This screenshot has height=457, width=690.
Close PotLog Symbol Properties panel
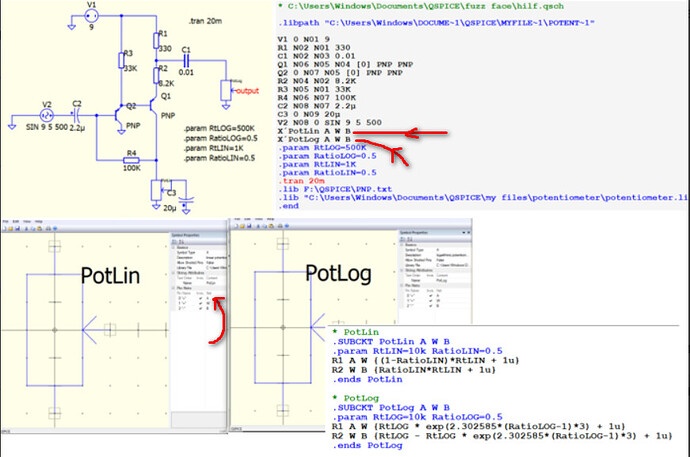pyautogui.click(x=469, y=233)
